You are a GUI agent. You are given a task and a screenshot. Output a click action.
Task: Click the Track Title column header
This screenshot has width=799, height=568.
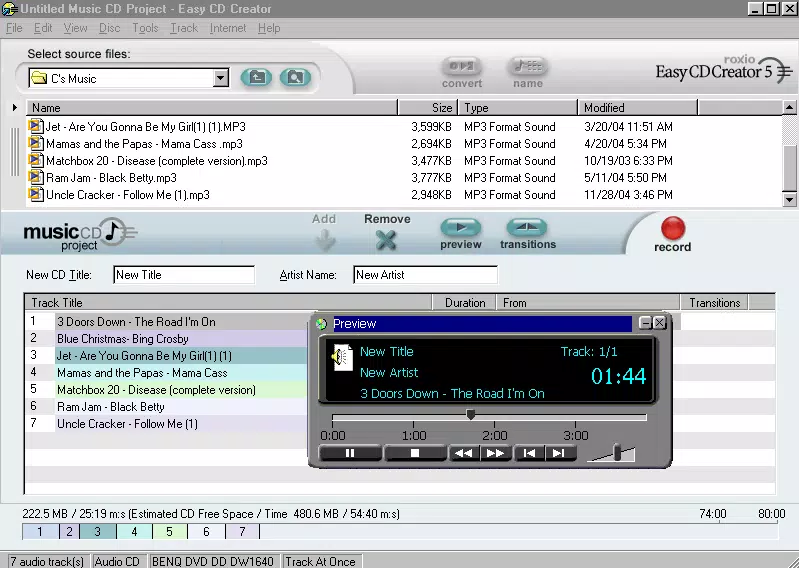click(x=228, y=303)
